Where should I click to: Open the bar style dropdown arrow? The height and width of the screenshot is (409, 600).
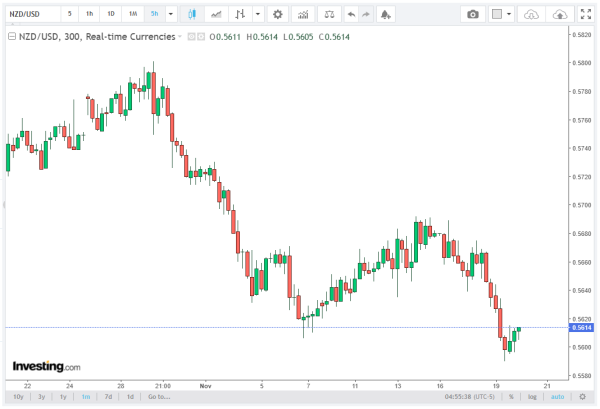tap(258, 15)
